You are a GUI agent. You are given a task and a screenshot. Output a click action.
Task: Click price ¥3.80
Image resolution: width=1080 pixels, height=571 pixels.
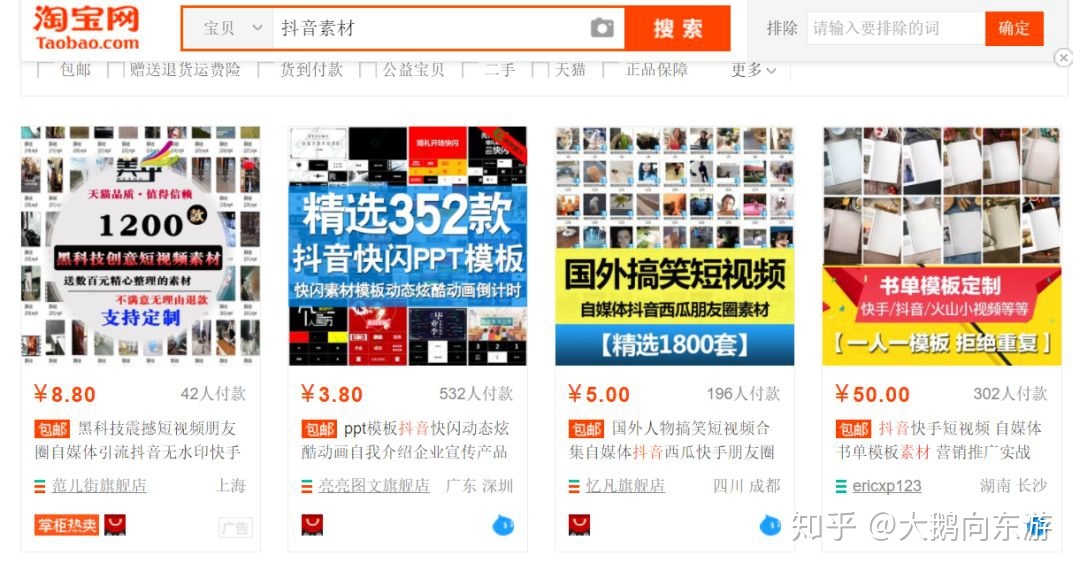coord(332,395)
